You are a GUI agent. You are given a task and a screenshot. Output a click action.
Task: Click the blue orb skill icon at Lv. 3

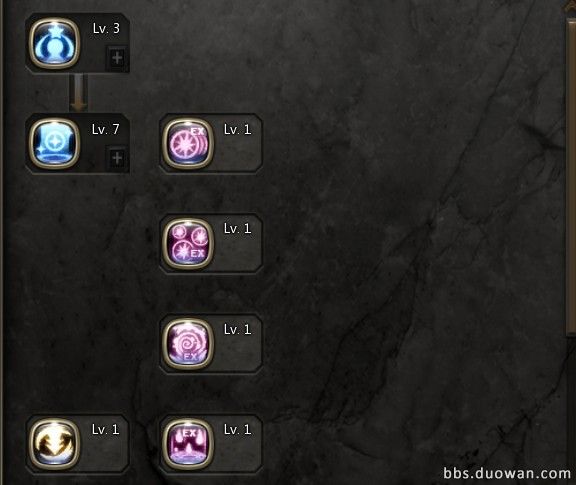(54, 43)
